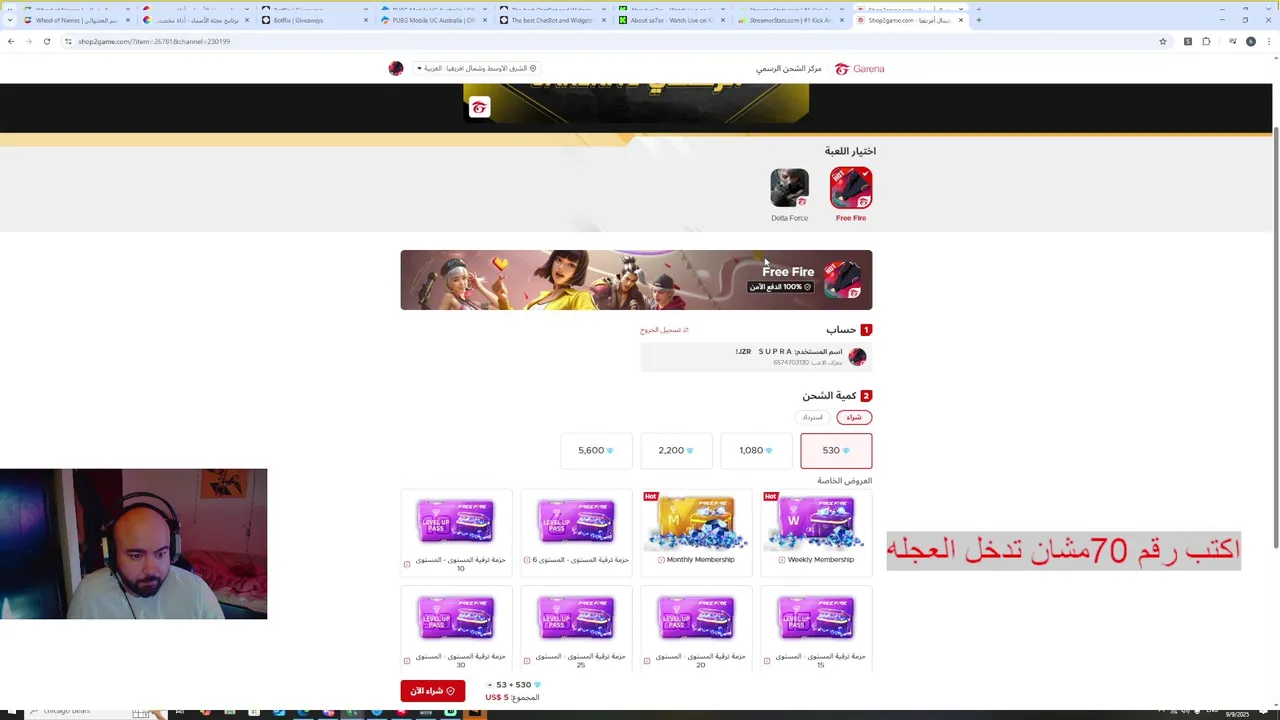Select the 530 diamonds option
The height and width of the screenshot is (720, 1280).
click(836, 451)
